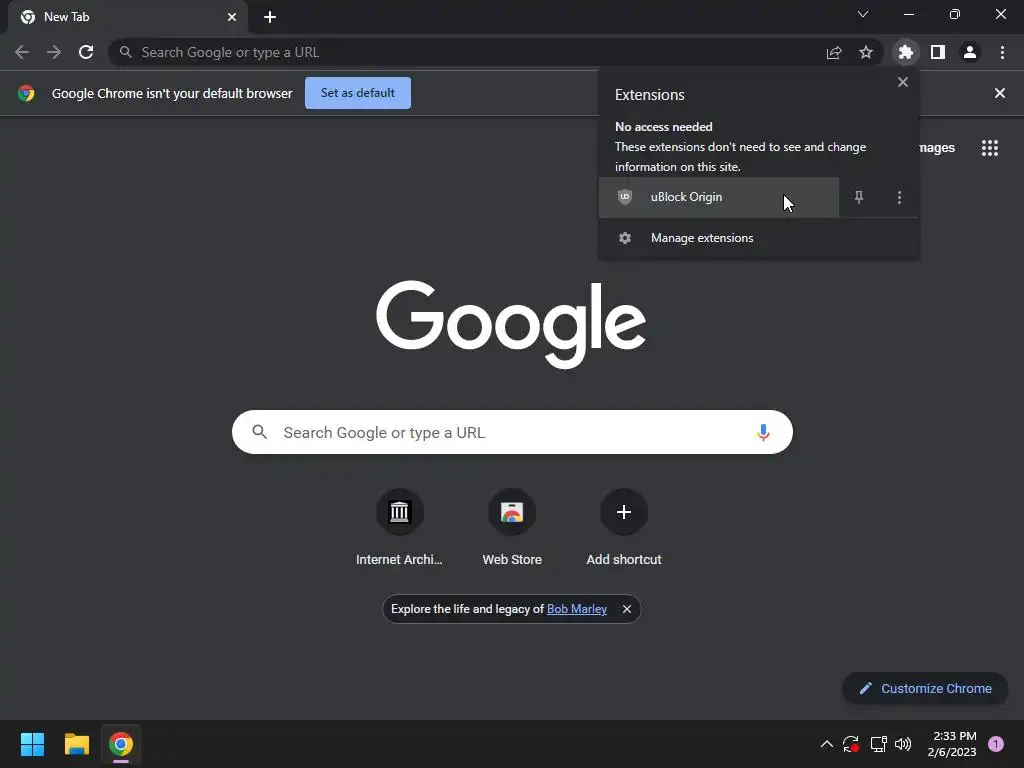This screenshot has width=1024, height=768.
Task: Click the share this page icon
Action: 833,52
